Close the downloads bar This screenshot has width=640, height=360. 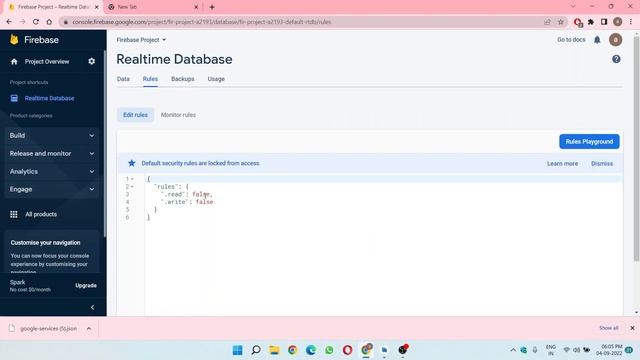632,328
